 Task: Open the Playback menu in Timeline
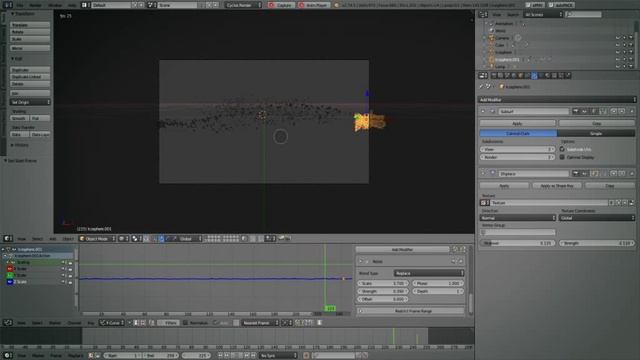(75, 356)
